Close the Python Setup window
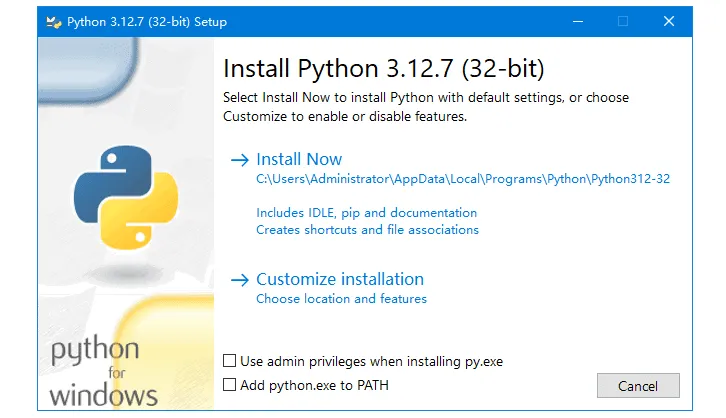This screenshot has width=726, height=418. point(668,21)
